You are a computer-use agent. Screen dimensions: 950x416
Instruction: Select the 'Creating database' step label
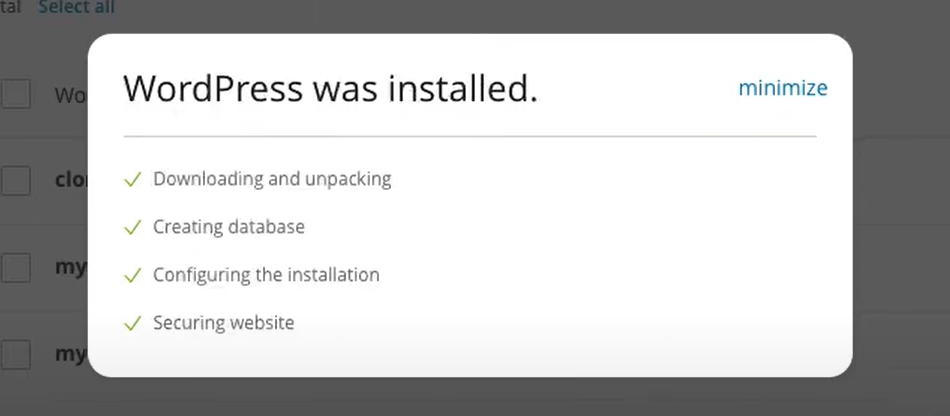click(x=228, y=228)
